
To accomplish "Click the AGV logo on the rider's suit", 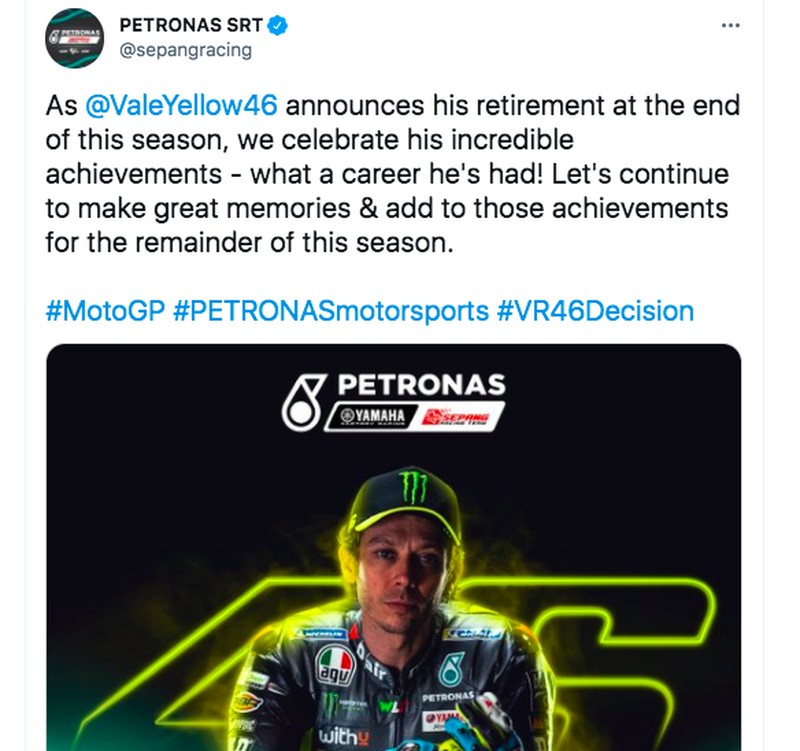I will pyautogui.click(x=337, y=666).
